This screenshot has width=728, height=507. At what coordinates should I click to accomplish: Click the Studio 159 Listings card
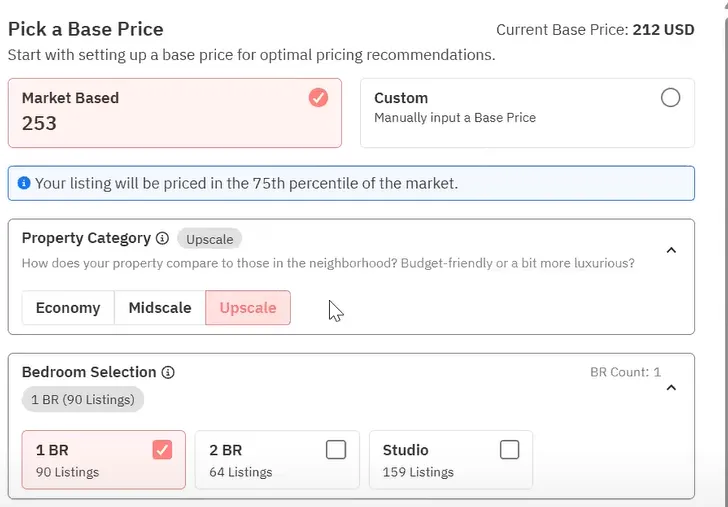[451, 460]
